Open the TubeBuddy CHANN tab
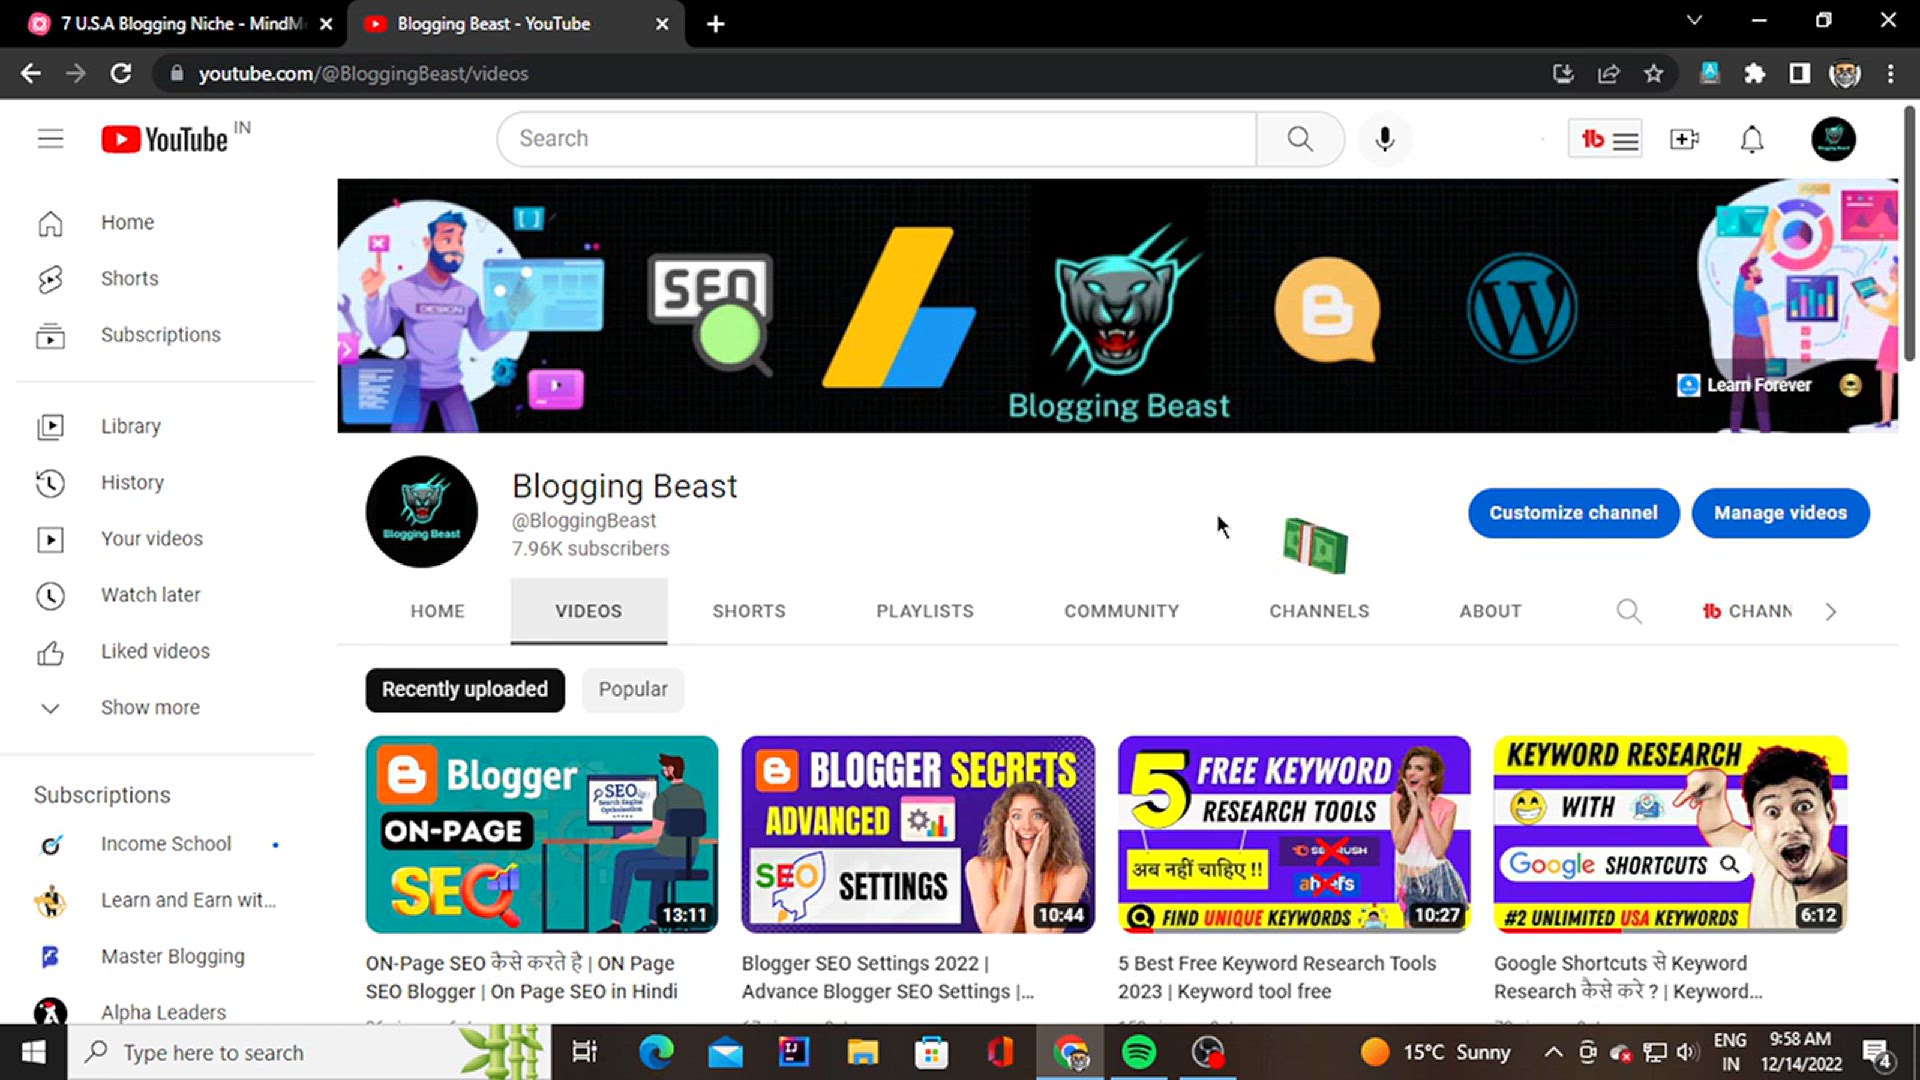 (x=1747, y=611)
